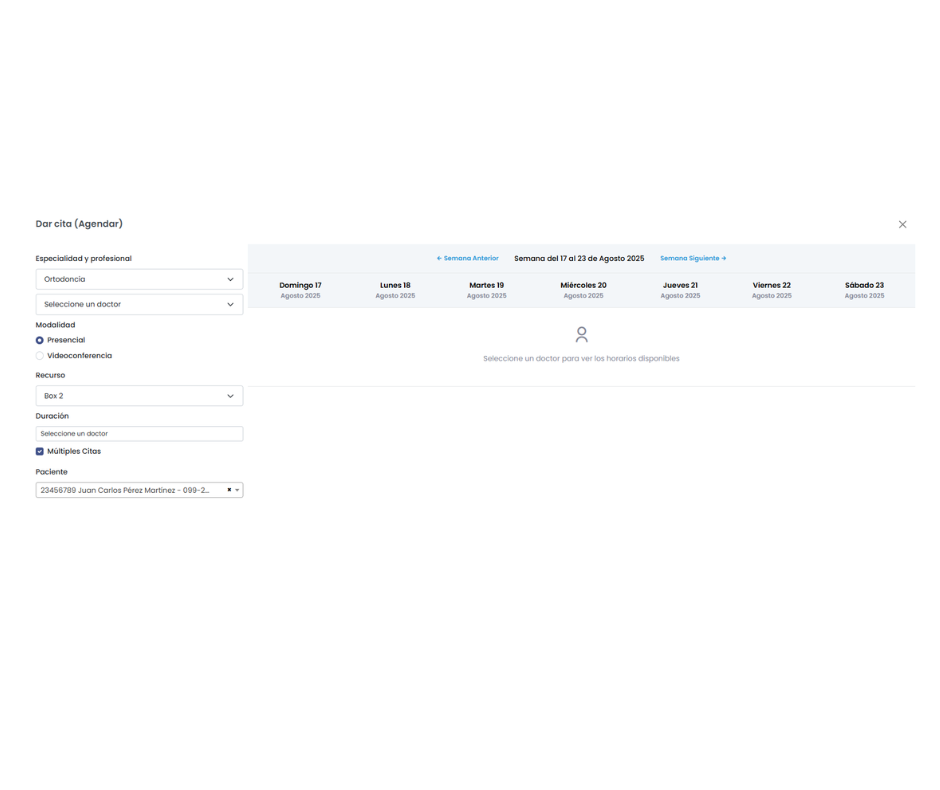
Task: Navigate to Semana Siguiente
Action: pos(693,258)
